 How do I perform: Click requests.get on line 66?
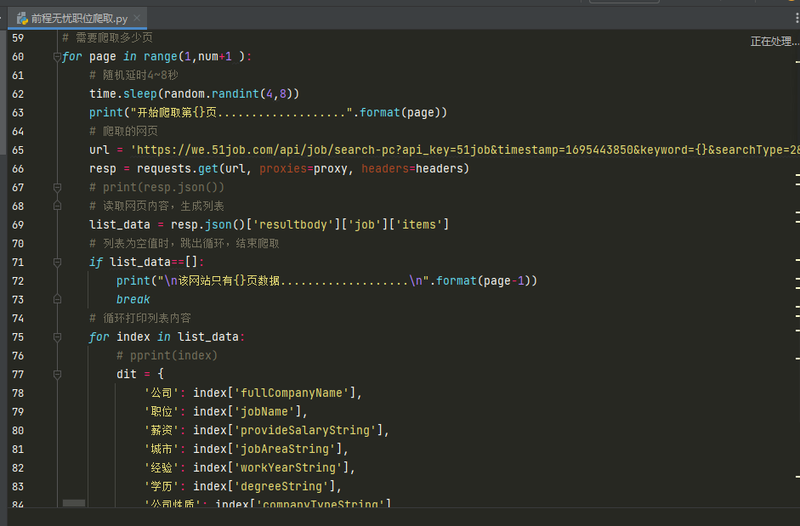click(x=178, y=169)
